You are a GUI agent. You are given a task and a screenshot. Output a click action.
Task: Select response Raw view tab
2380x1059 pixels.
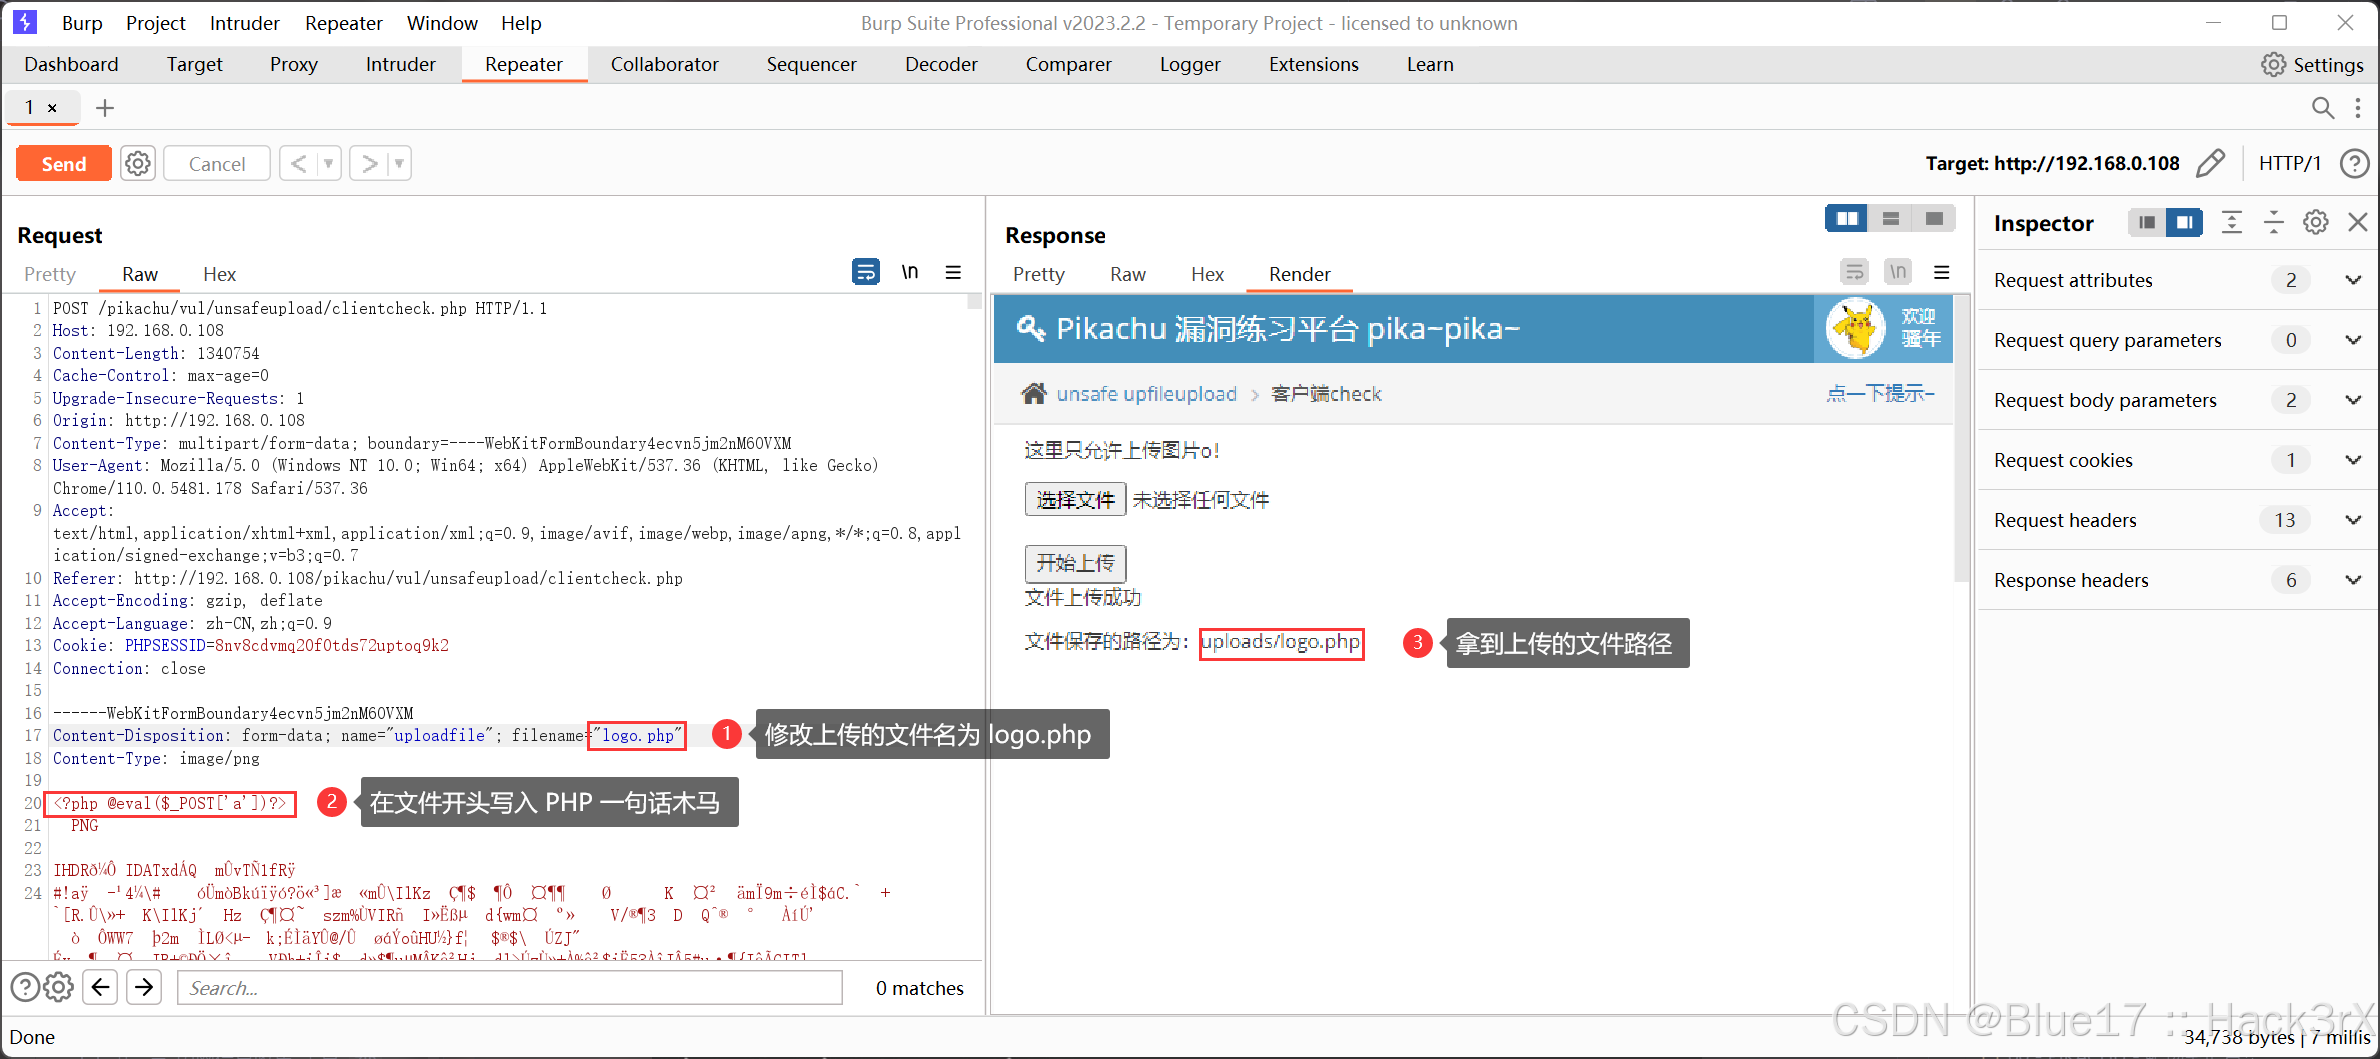[x=1128, y=274]
